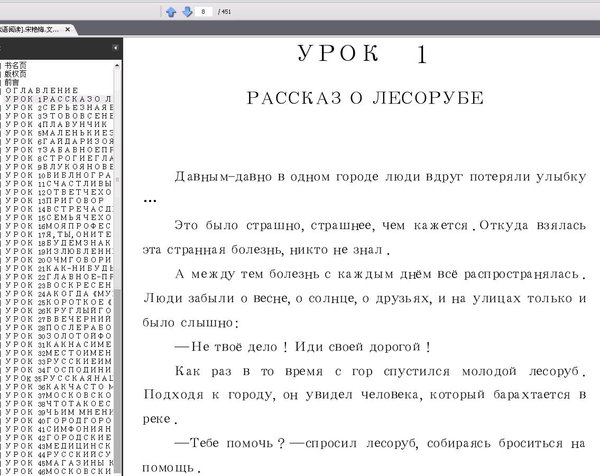
Task: Open the 前言 bookmark
Action: click(x=15, y=82)
